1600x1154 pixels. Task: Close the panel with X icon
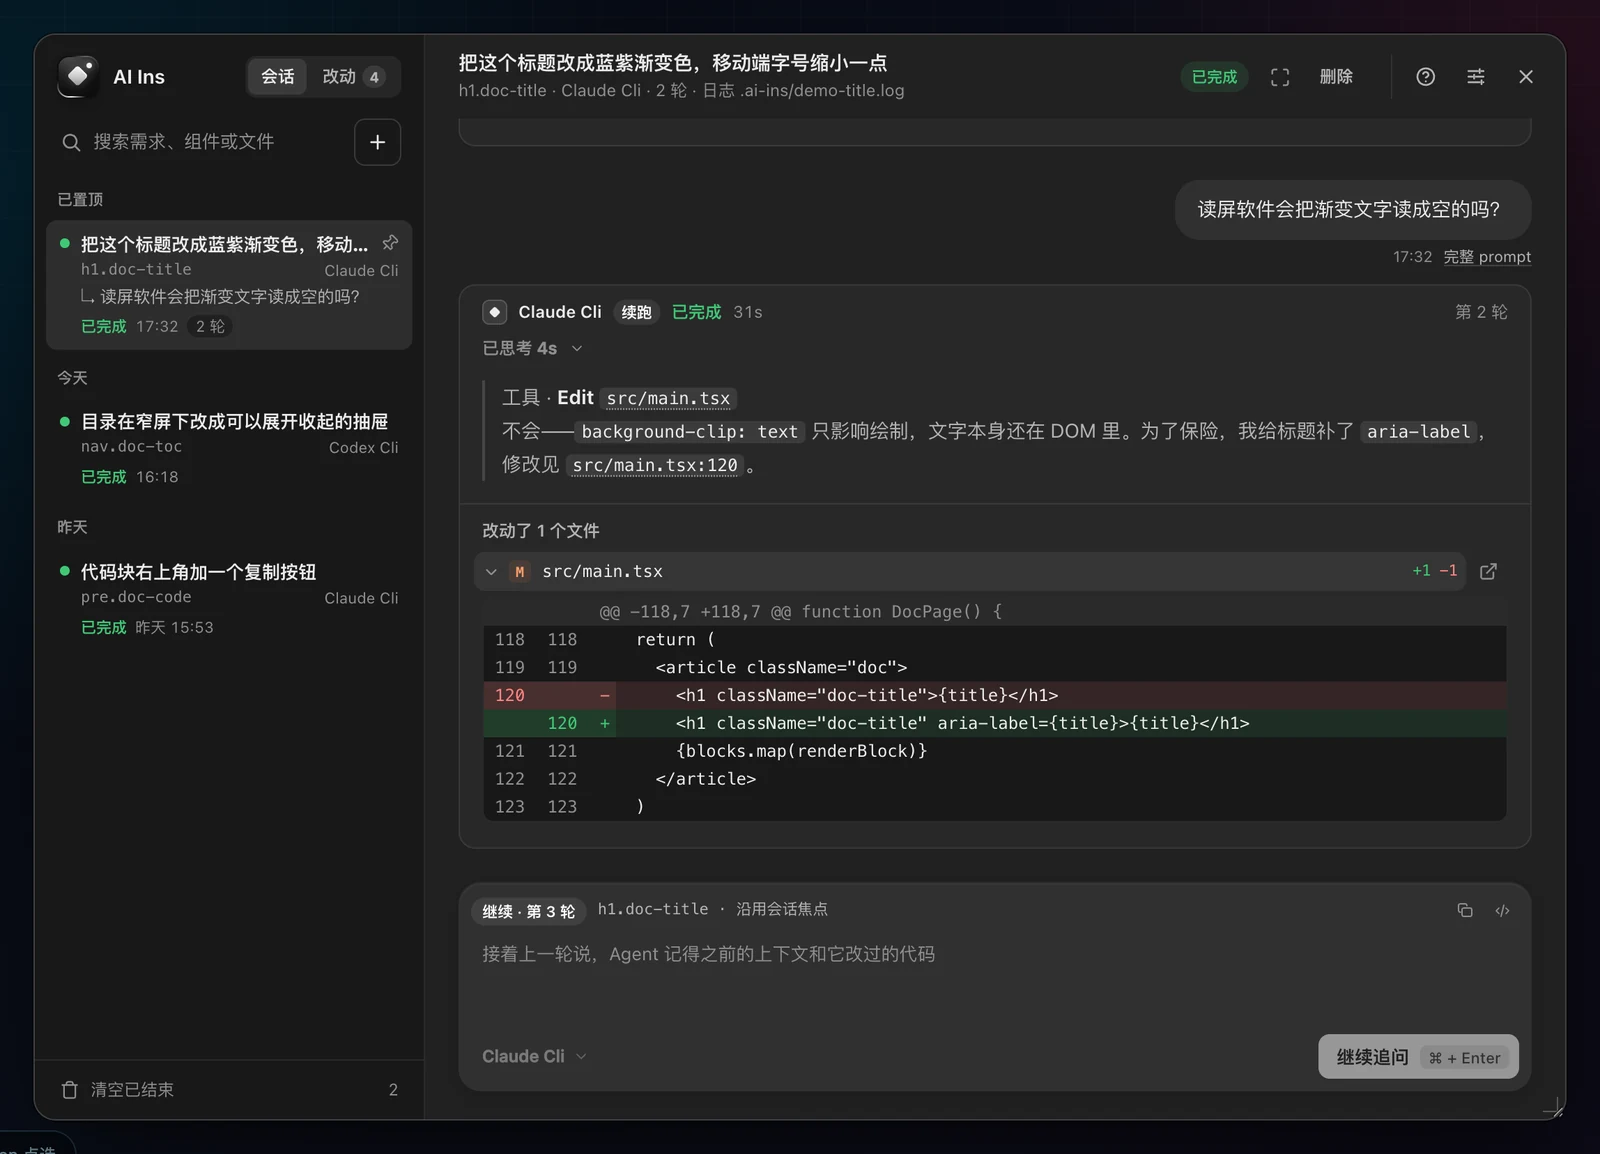tap(1526, 77)
